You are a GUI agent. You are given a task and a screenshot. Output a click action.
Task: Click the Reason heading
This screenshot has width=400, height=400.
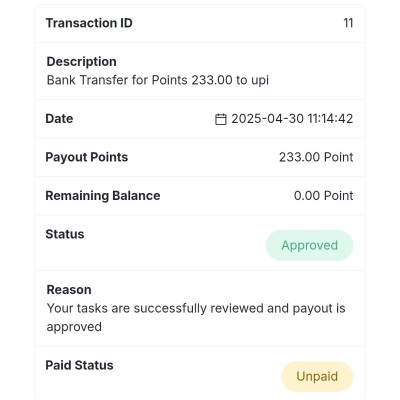point(69,290)
